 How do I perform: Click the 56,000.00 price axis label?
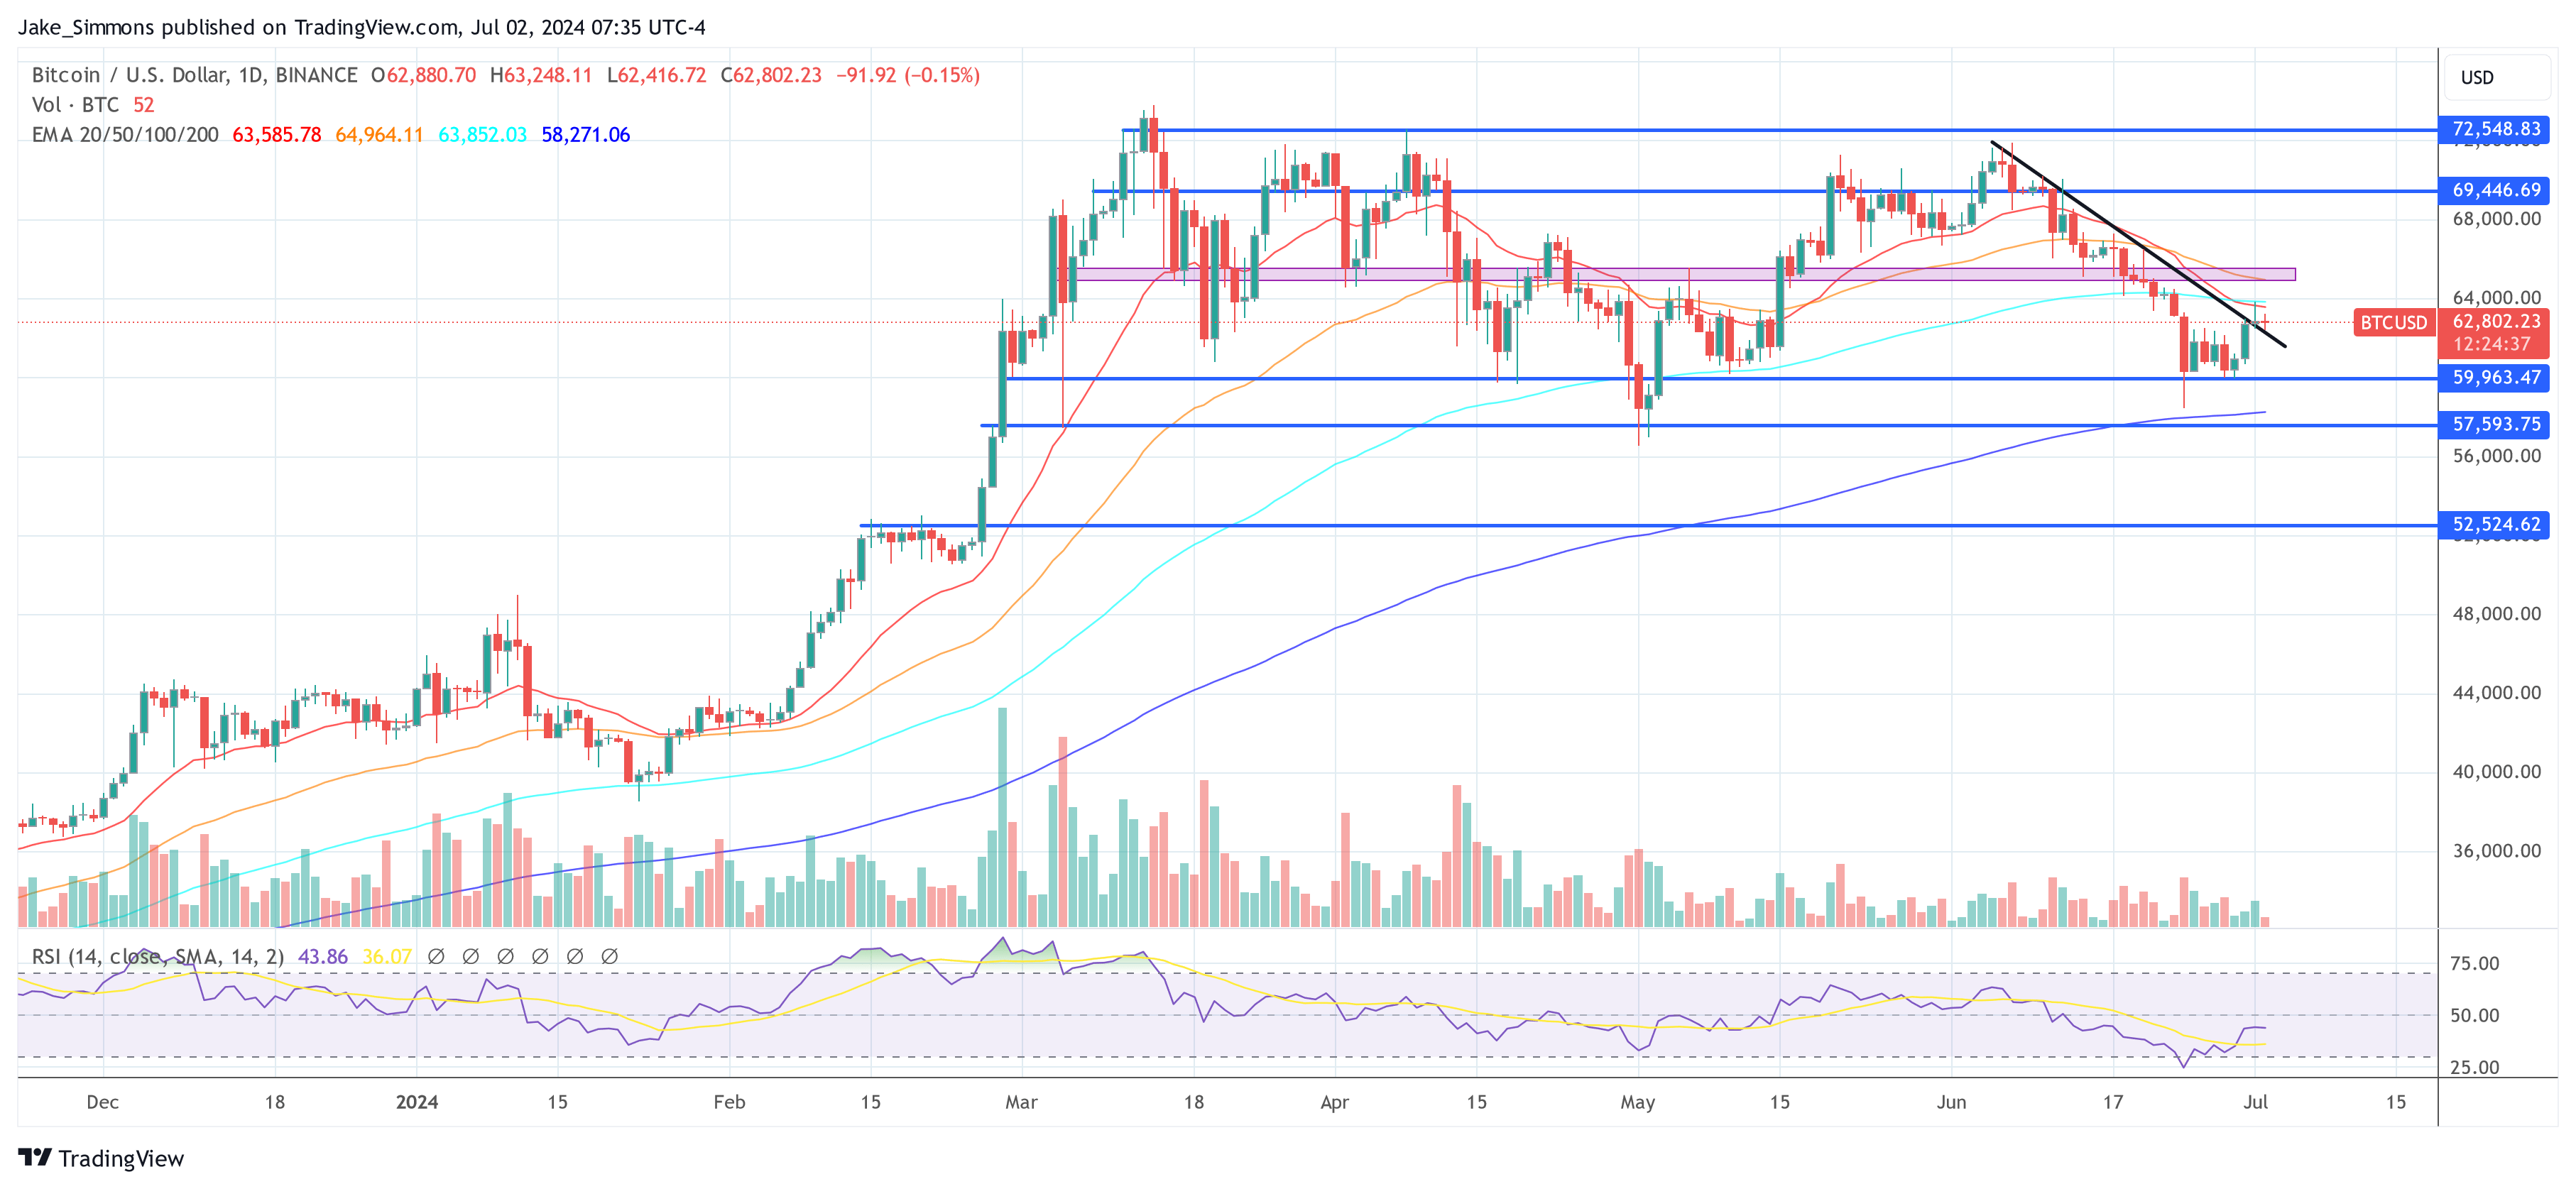2496,456
